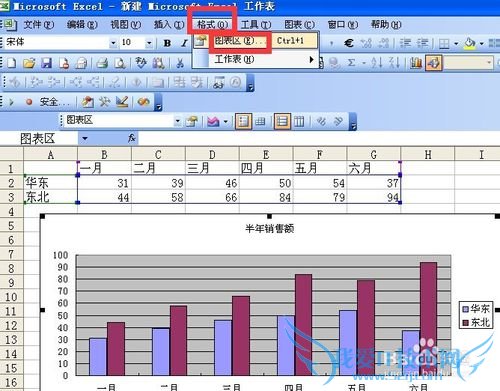Open the 图表(C) menu
The height and width of the screenshot is (391, 500).
pyautogui.click(x=299, y=24)
